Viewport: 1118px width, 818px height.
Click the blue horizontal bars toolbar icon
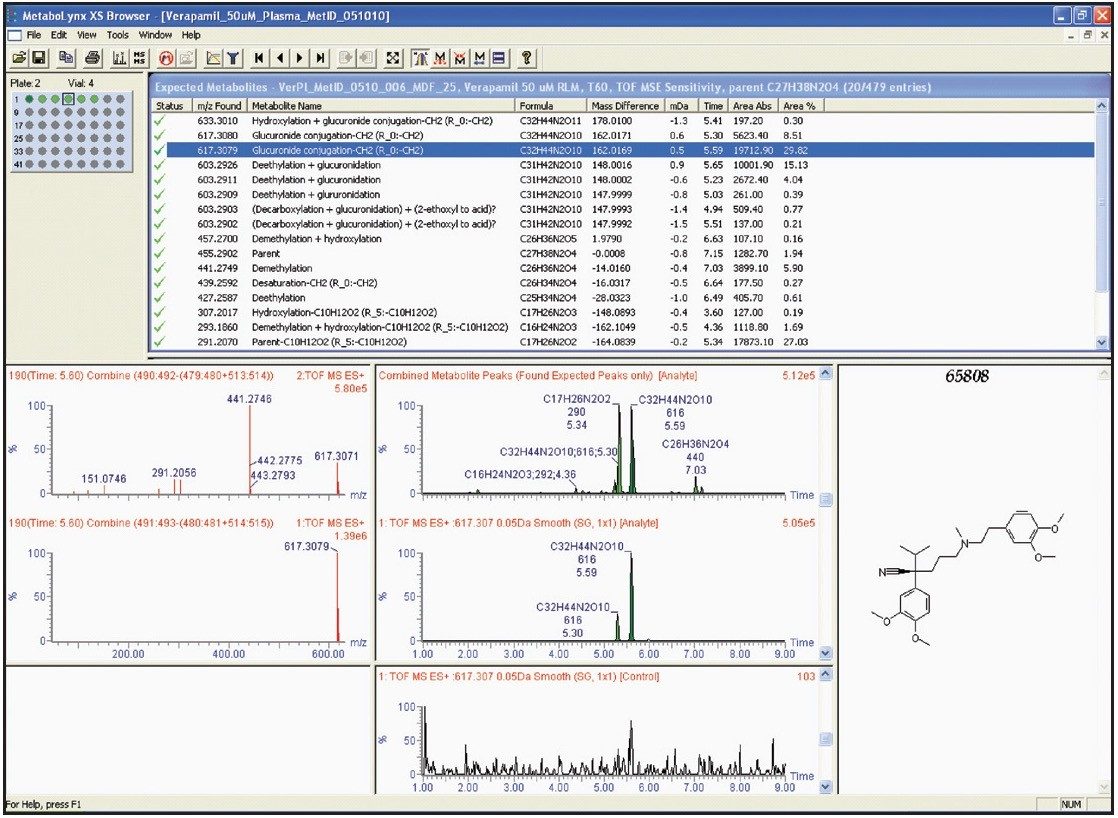click(499, 58)
